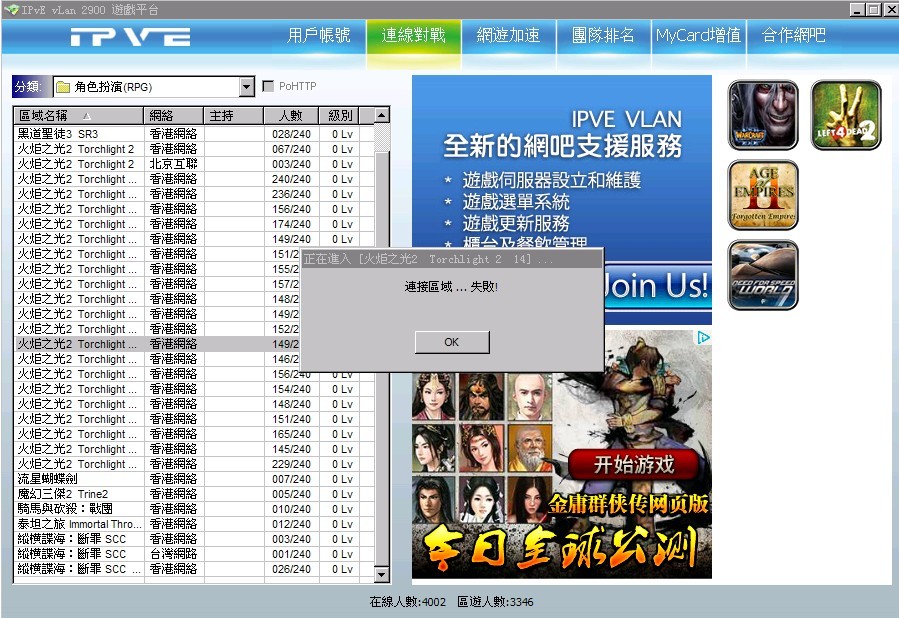Open Need for Speed World icon

[763, 275]
